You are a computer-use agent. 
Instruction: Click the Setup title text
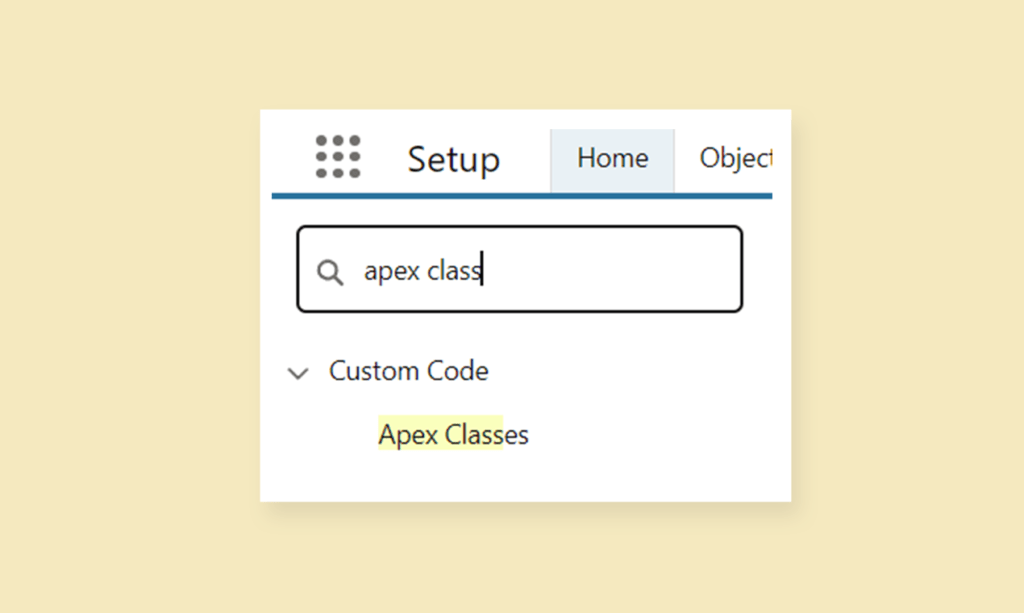453,158
